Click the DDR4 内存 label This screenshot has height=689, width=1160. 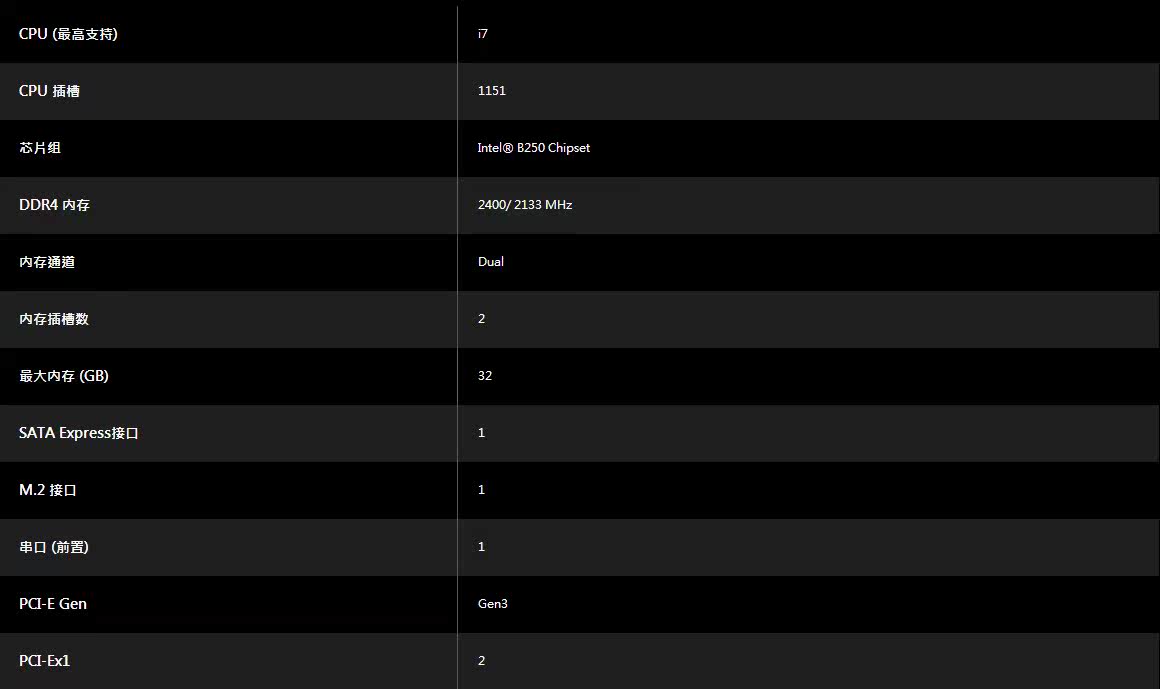[54, 205]
